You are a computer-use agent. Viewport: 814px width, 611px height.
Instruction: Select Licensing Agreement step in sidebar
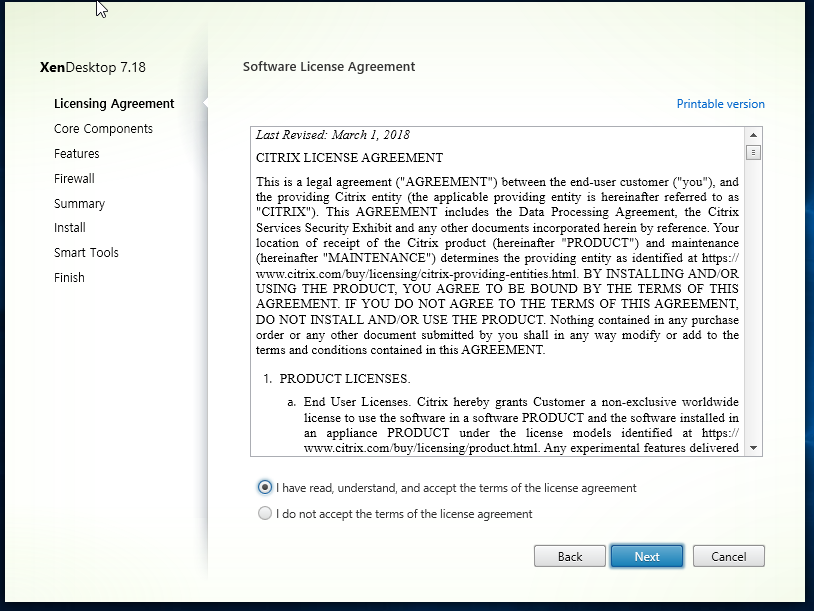[114, 104]
